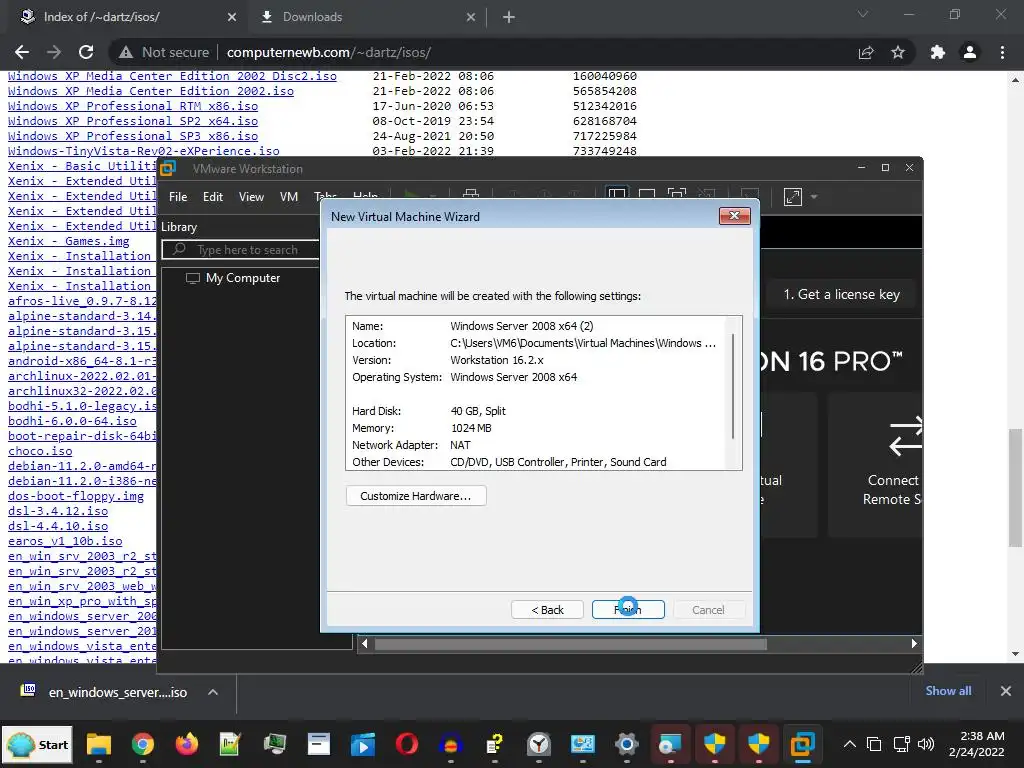The image size is (1024, 768).
Task: Open the bodhi-6.0.0-64.iso link
Action: point(72,421)
